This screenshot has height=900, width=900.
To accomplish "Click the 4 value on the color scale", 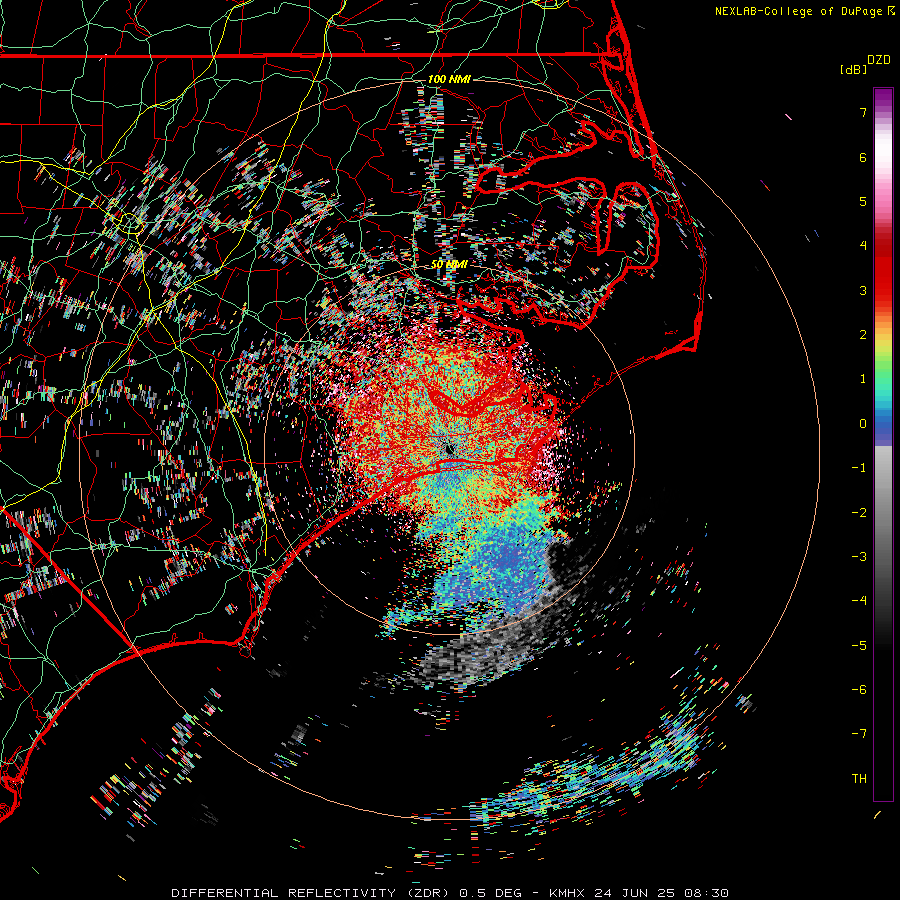I will (x=863, y=246).
